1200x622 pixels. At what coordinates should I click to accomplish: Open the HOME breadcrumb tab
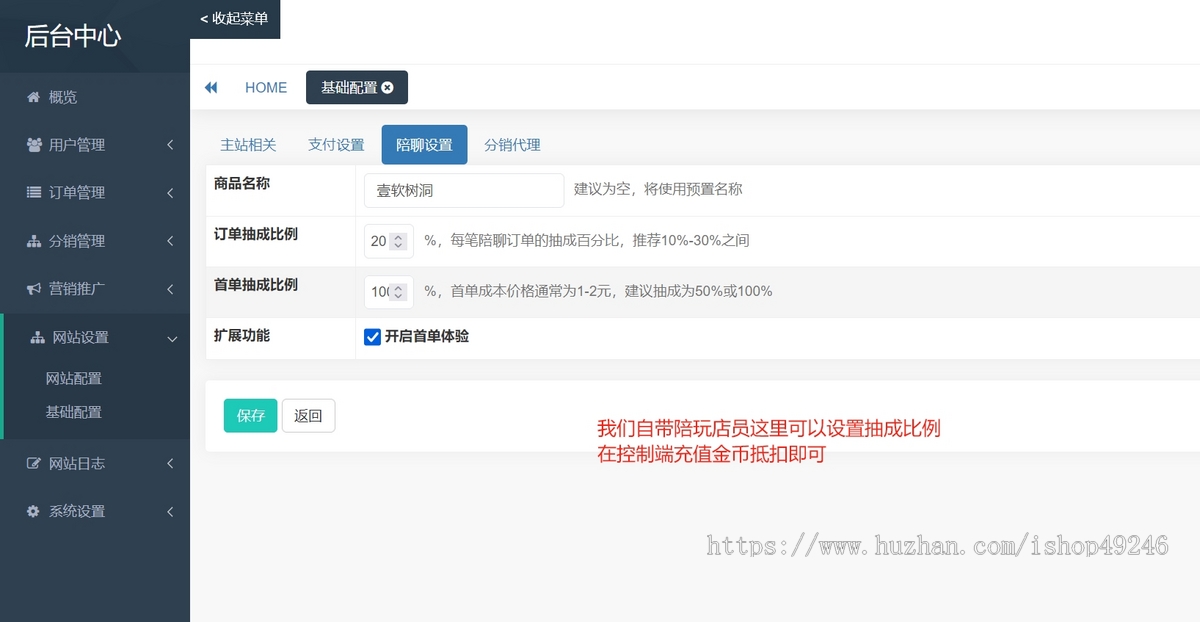(266, 88)
